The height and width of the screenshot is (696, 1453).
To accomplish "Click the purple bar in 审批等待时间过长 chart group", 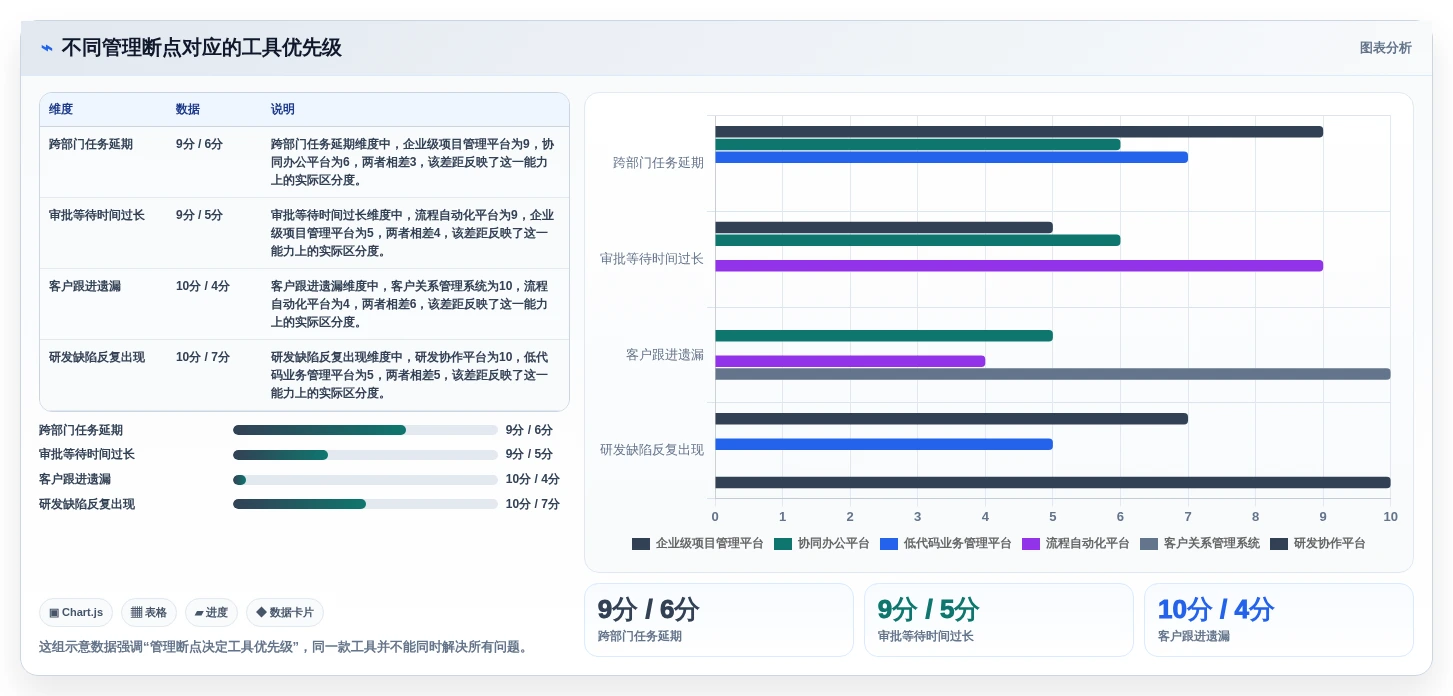I will click(1019, 266).
